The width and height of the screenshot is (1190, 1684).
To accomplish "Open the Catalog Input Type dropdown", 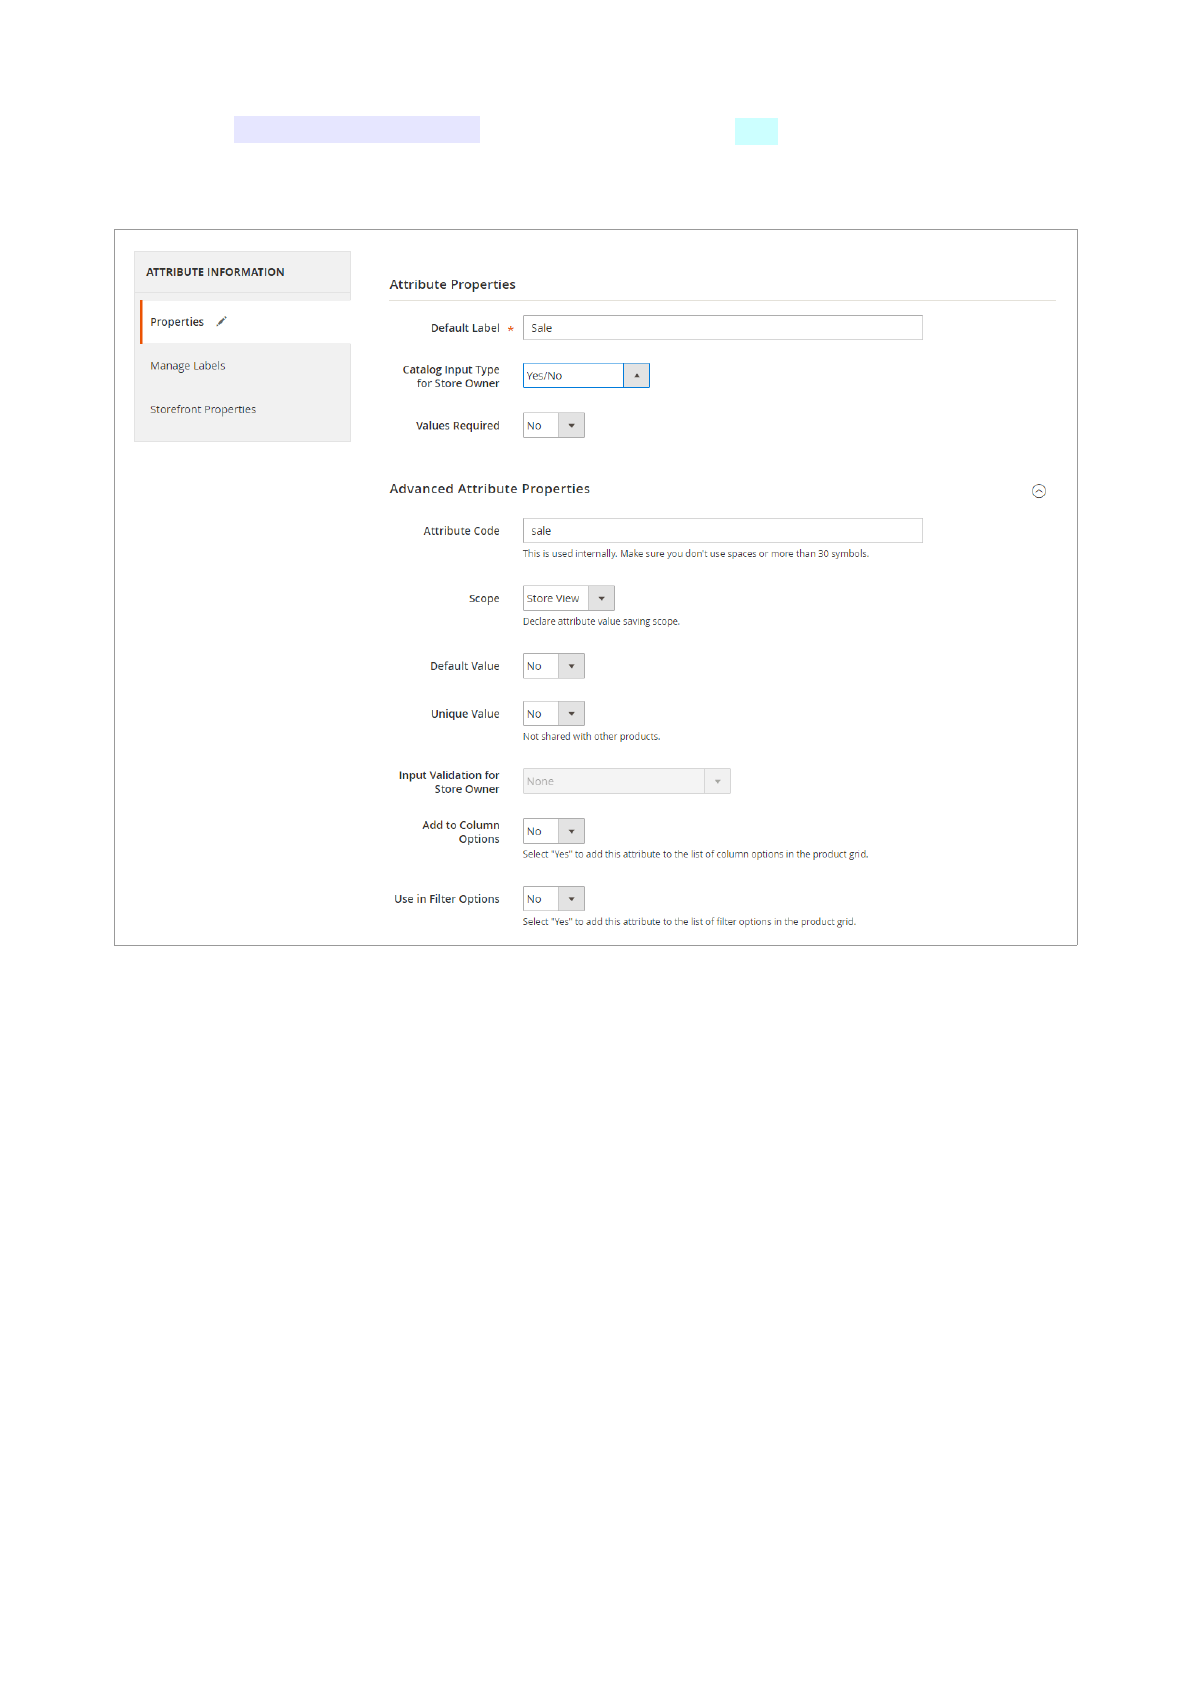I will point(586,376).
